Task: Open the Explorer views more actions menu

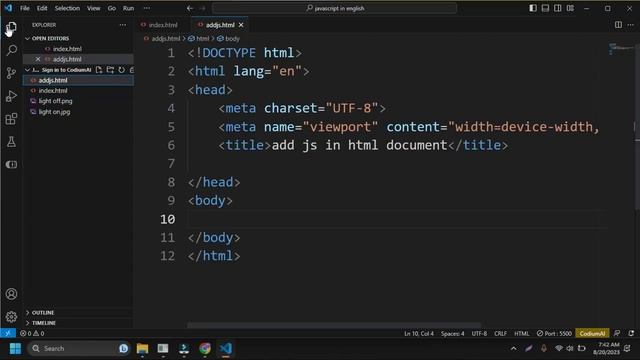Action: [x=122, y=25]
